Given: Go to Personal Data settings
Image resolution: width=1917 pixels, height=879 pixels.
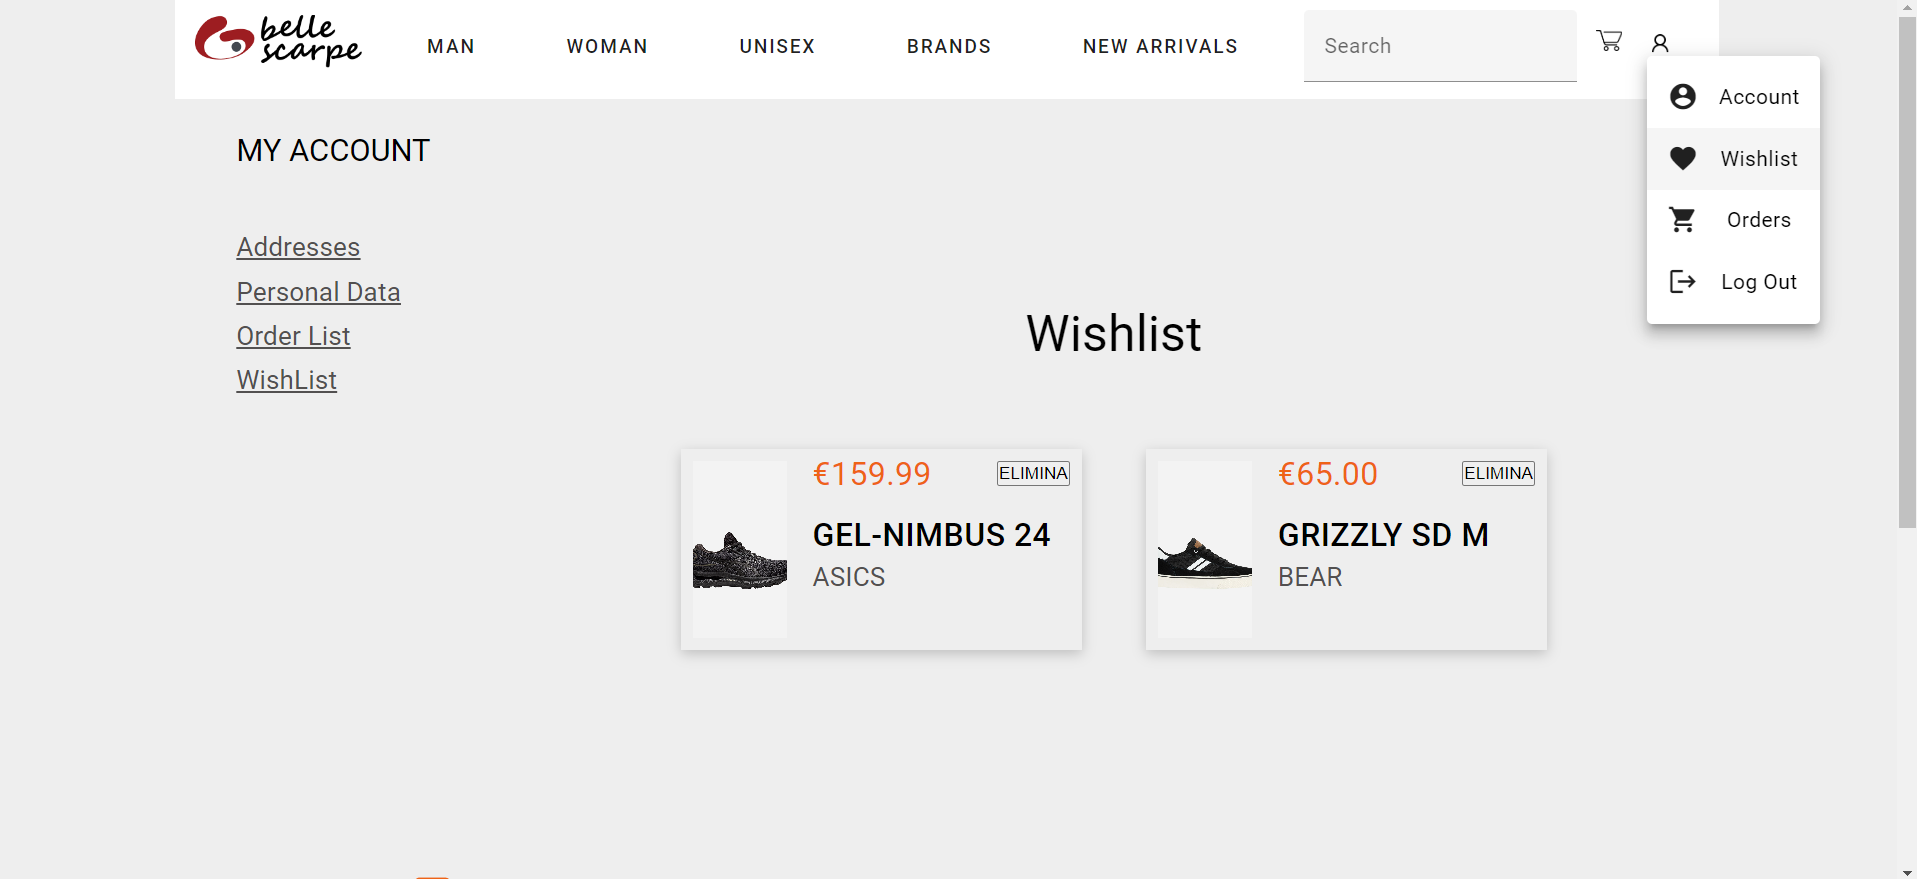Looking at the screenshot, I should click(318, 292).
